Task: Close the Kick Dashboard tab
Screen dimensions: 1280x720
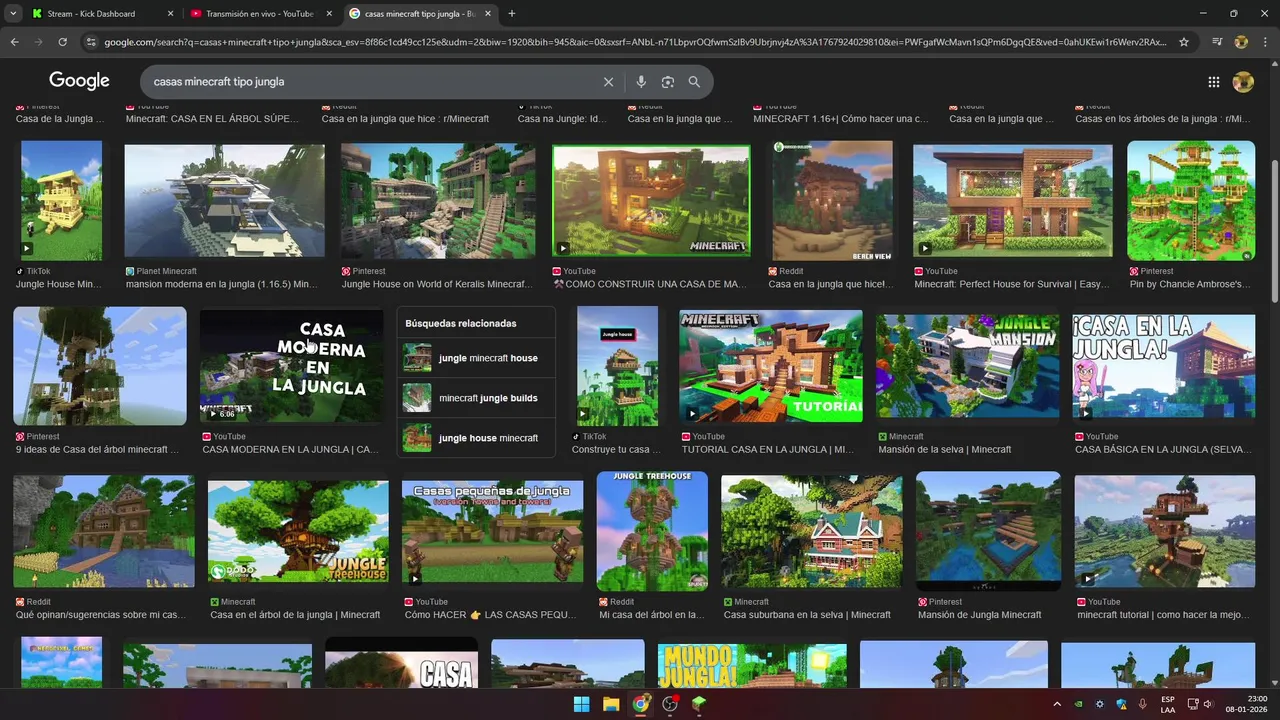Action: pos(170,14)
